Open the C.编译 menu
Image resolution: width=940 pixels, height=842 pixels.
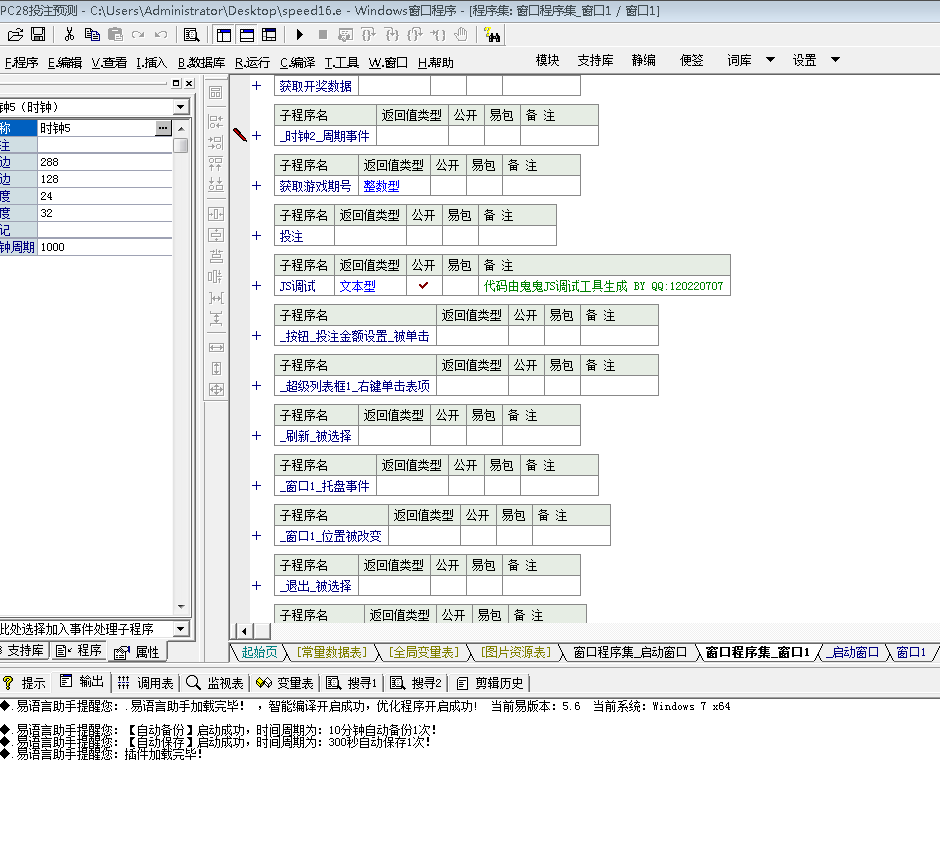pyautogui.click(x=297, y=62)
